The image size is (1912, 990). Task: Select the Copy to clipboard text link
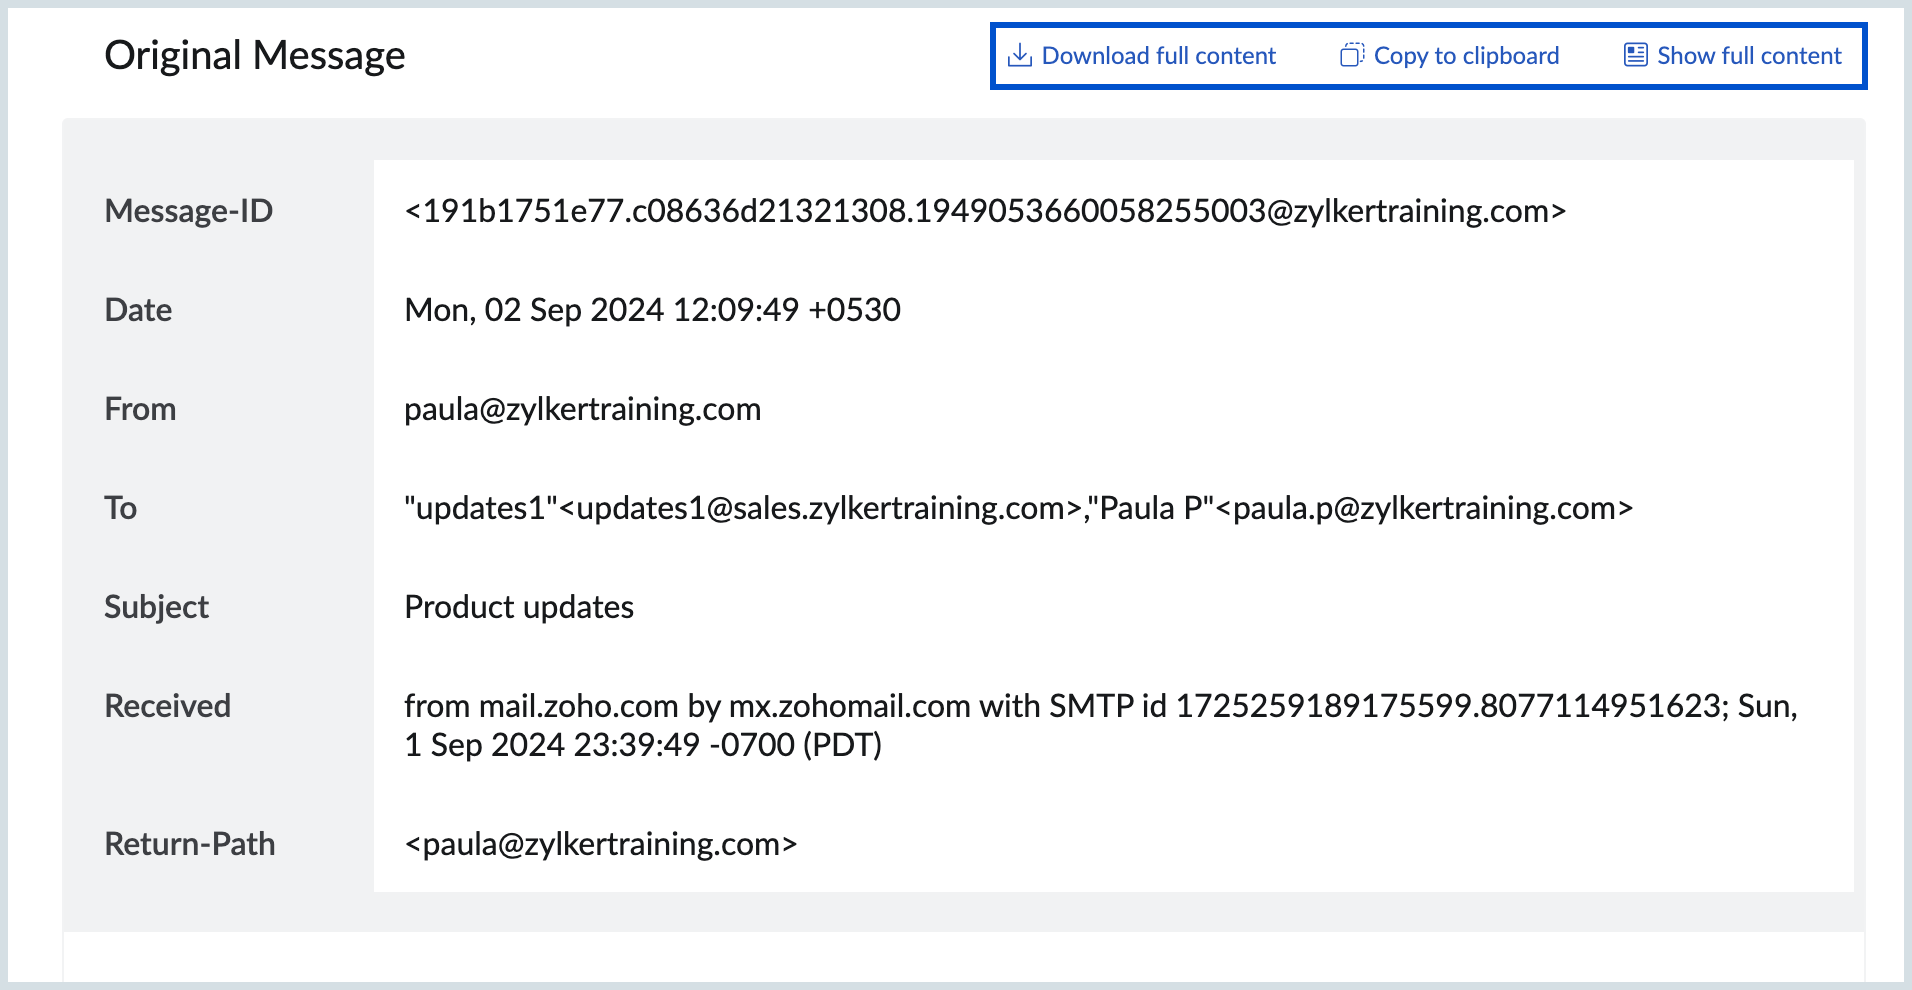[1466, 56]
